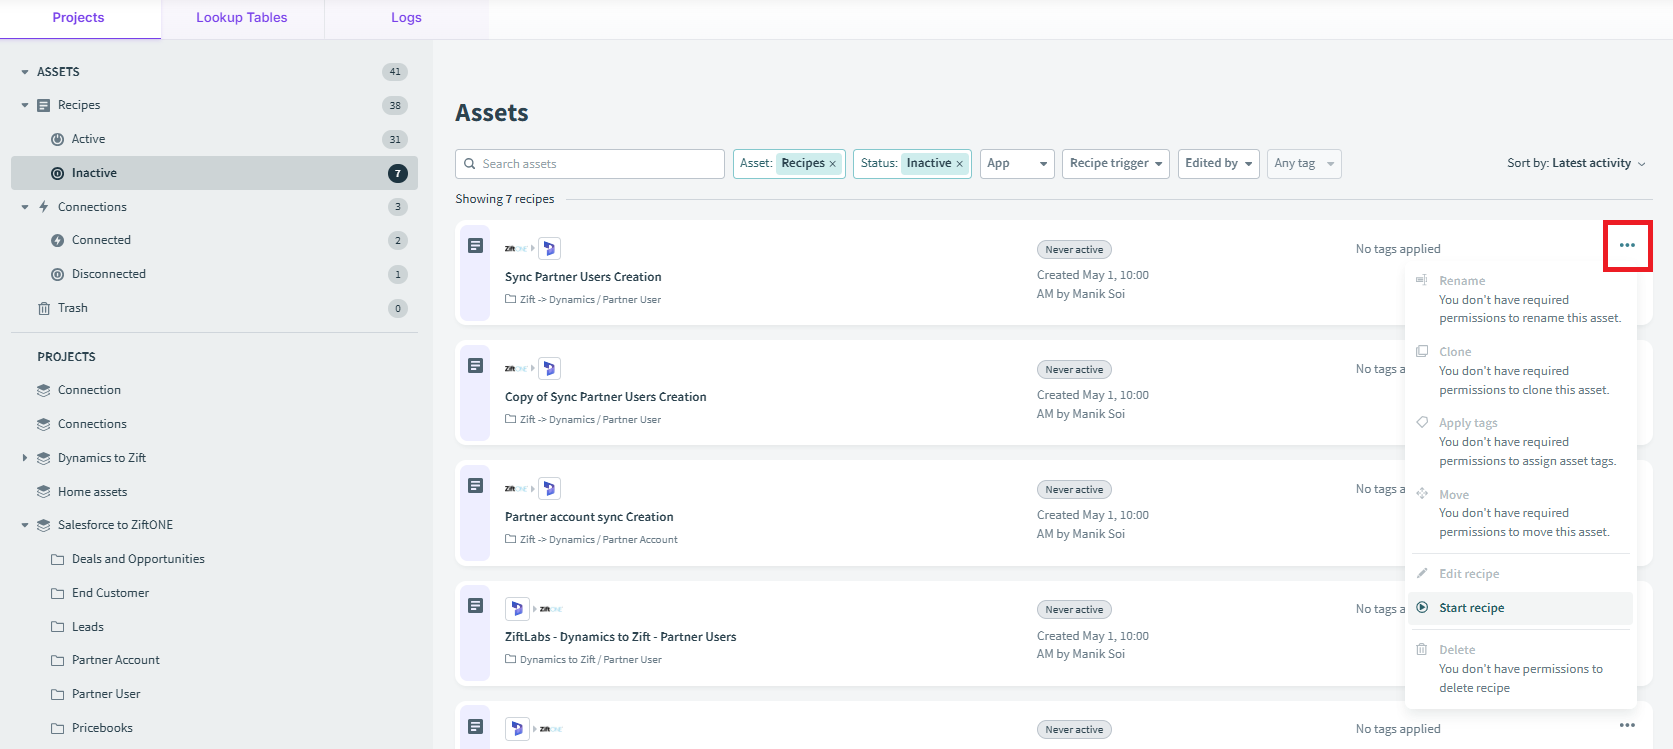Click the recipe icon for Sync Partner Users Creation
The height and width of the screenshot is (749, 1673).
[476, 246]
